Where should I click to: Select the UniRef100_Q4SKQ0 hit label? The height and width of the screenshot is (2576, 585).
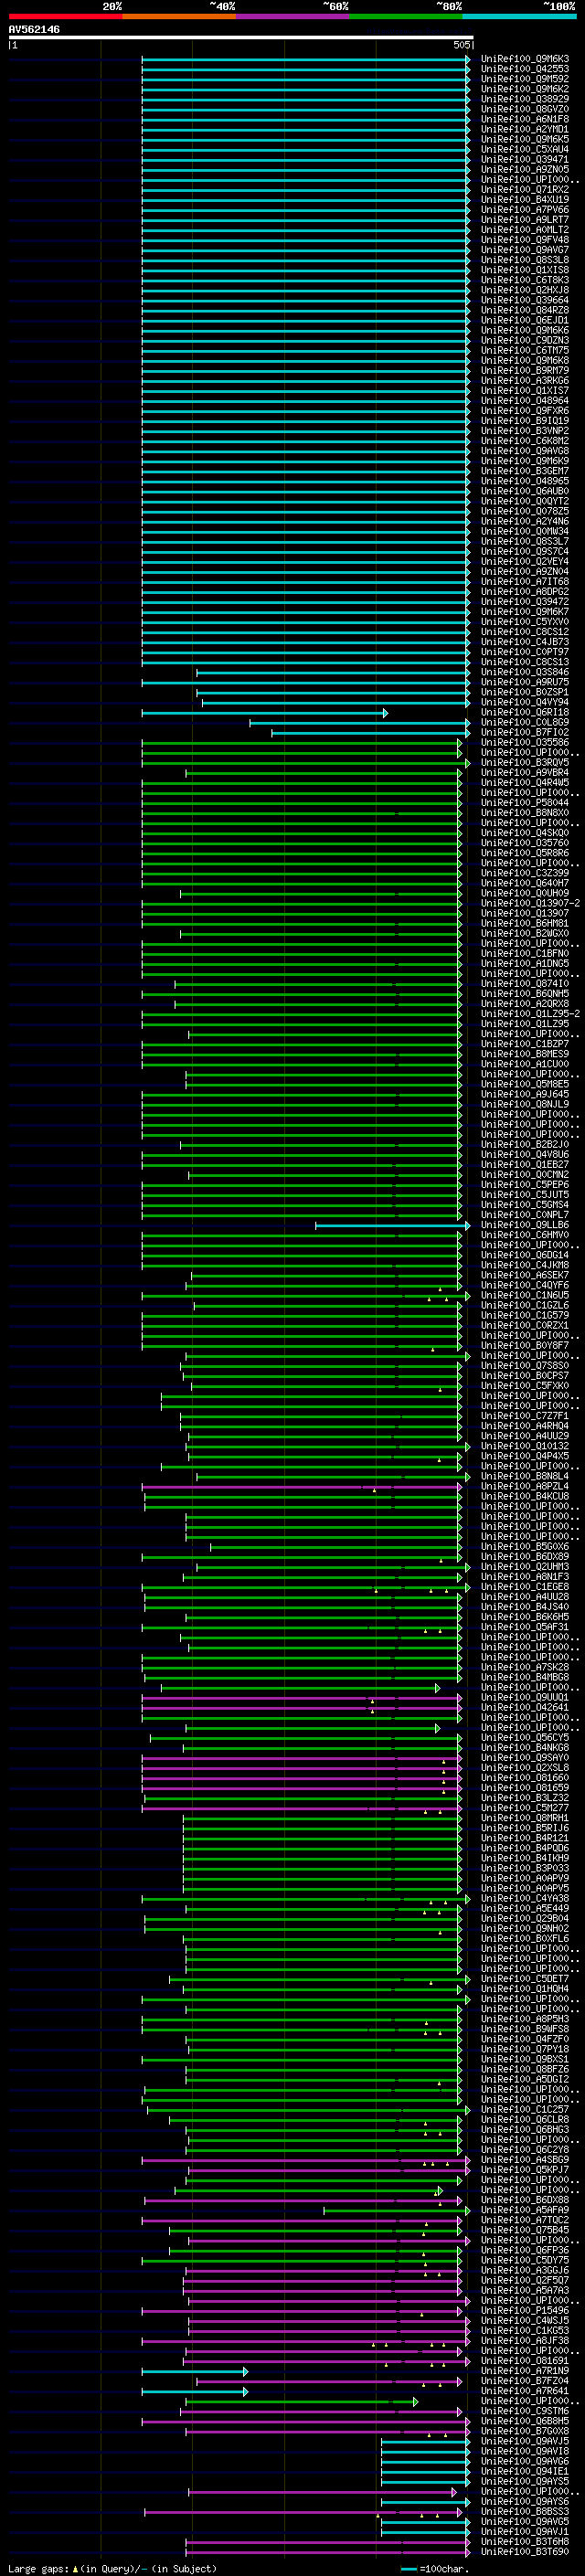[524, 833]
